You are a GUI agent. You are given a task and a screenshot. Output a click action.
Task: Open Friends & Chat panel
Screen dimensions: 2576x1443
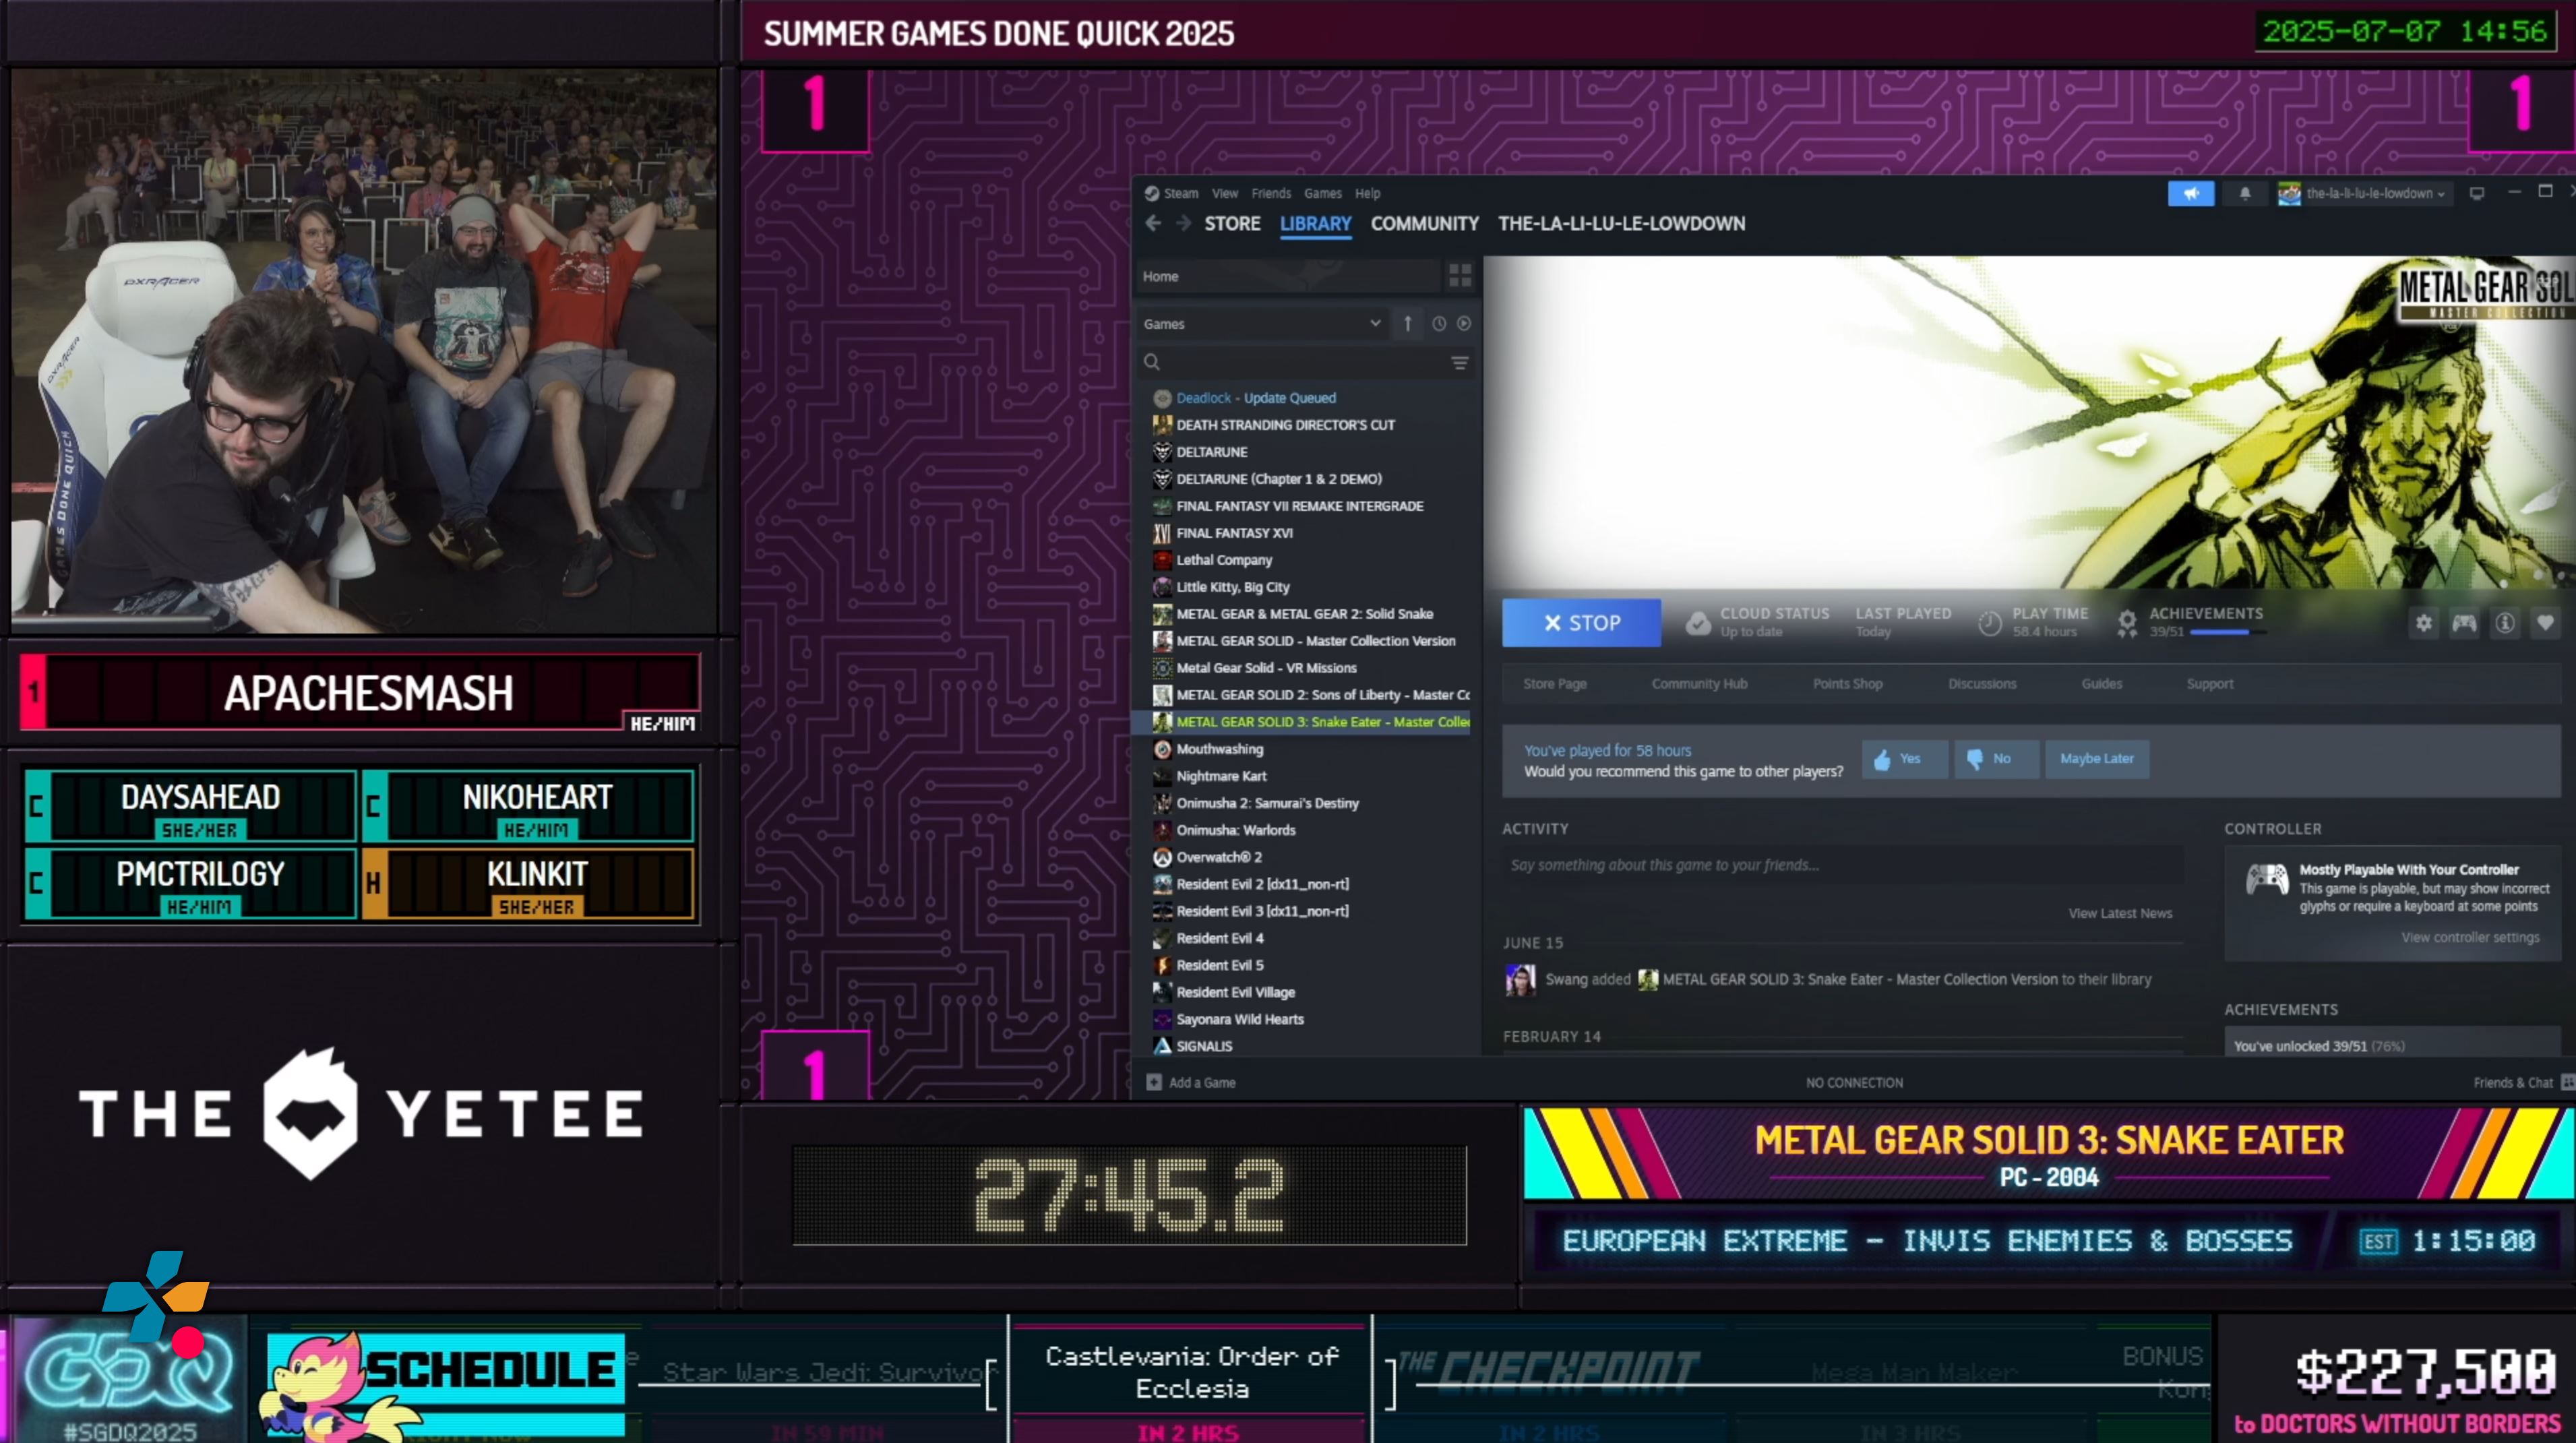pos(2523,1082)
